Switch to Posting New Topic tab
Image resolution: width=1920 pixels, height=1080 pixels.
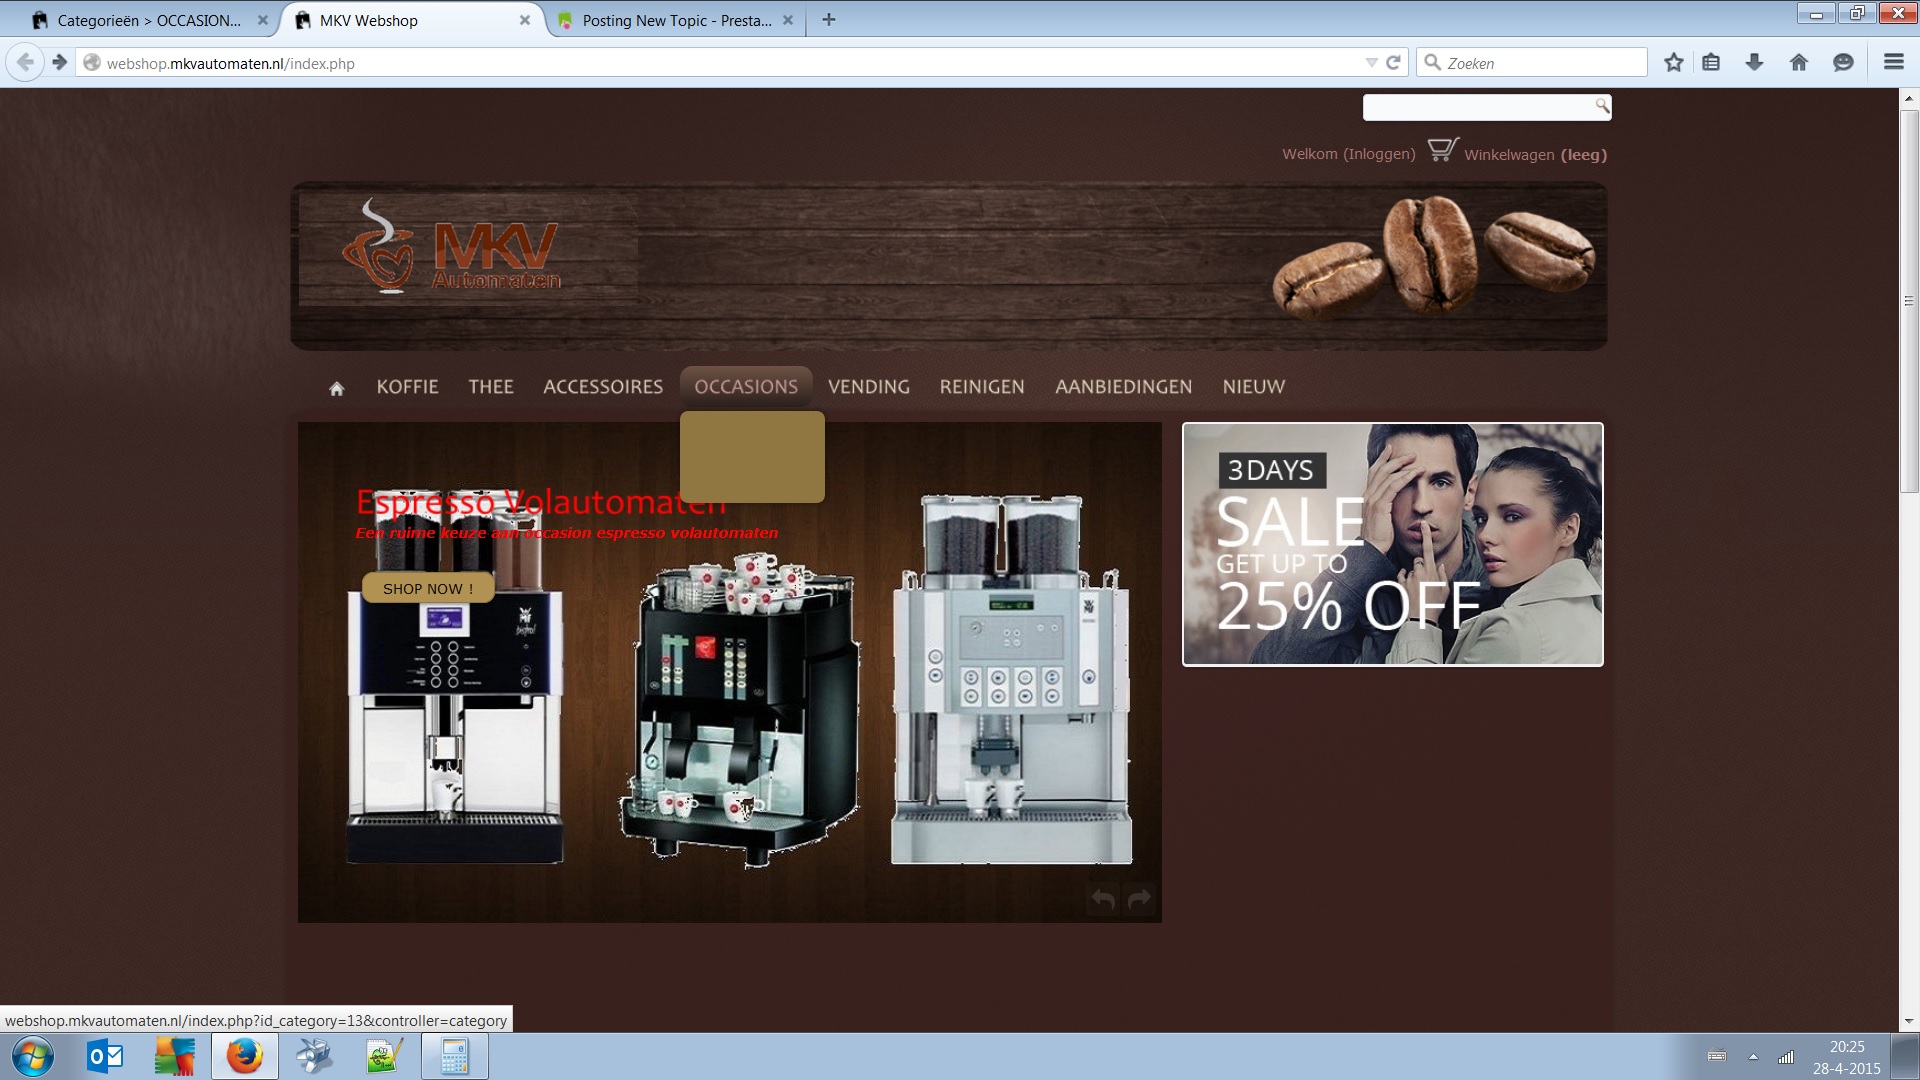pos(676,20)
